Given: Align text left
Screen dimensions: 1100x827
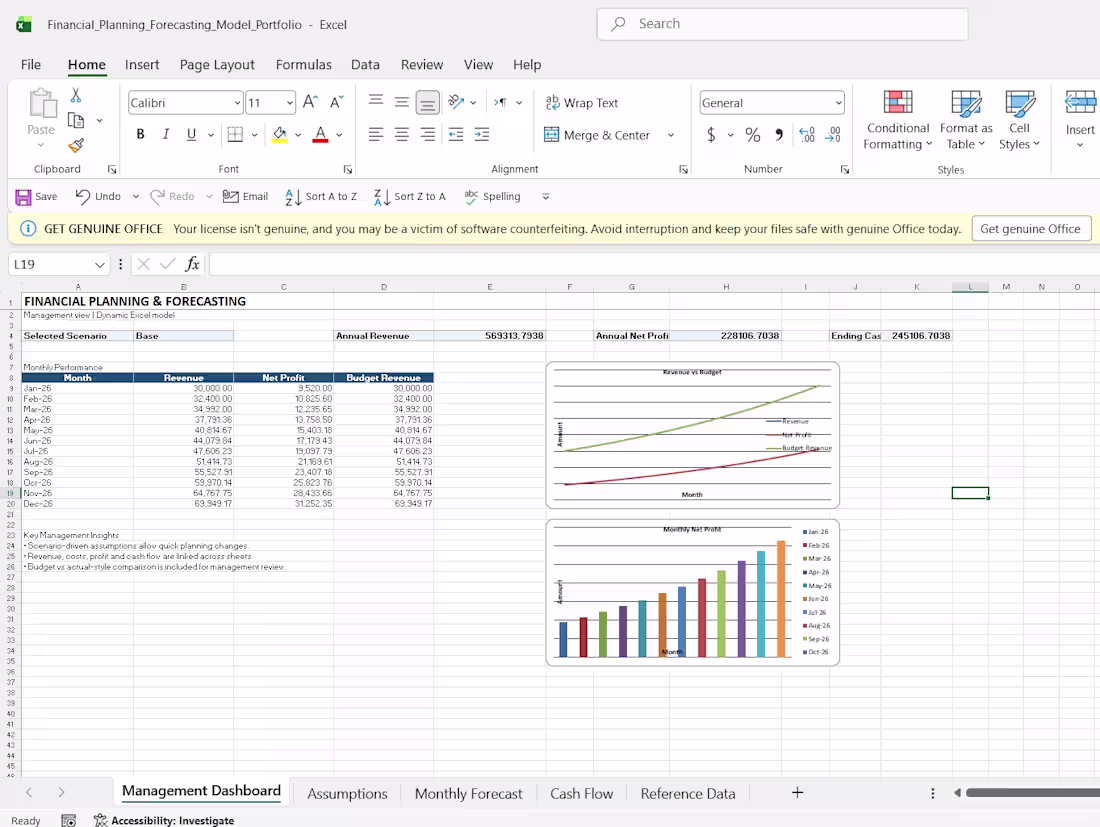Looking at the screenshot, I should tap(376, 134).
